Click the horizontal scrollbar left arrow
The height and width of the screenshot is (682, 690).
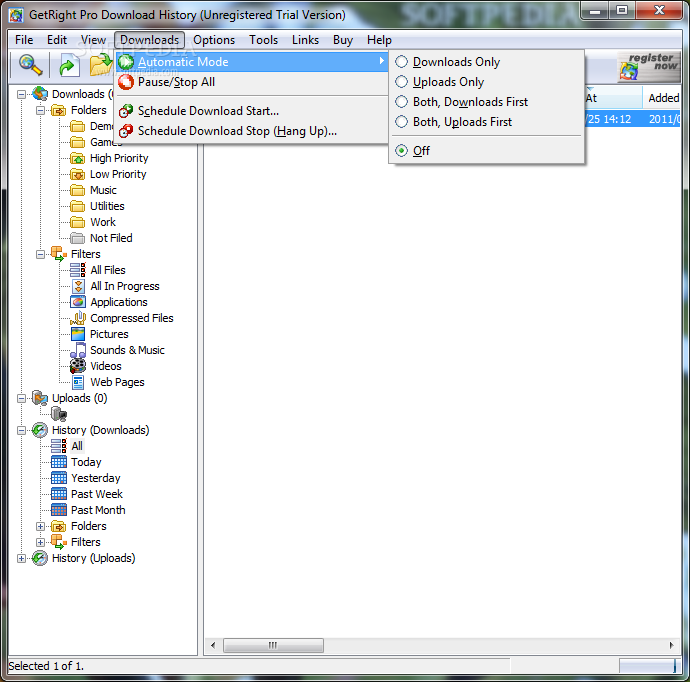tap(213, 645)
